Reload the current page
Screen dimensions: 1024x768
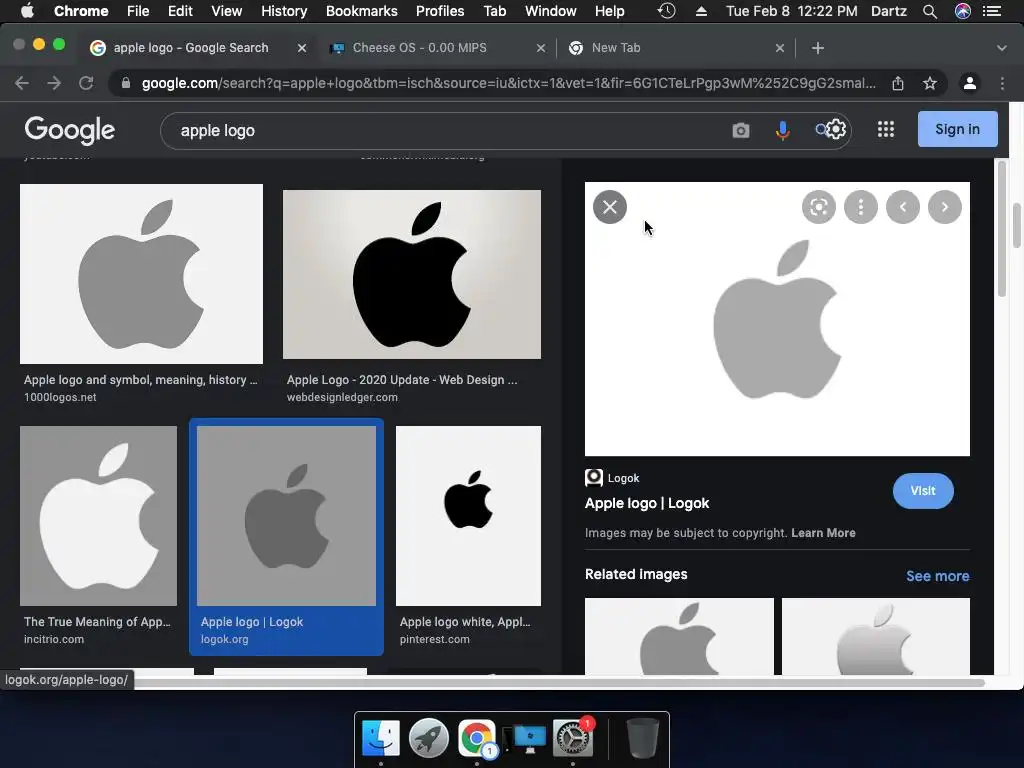point(86,83)
